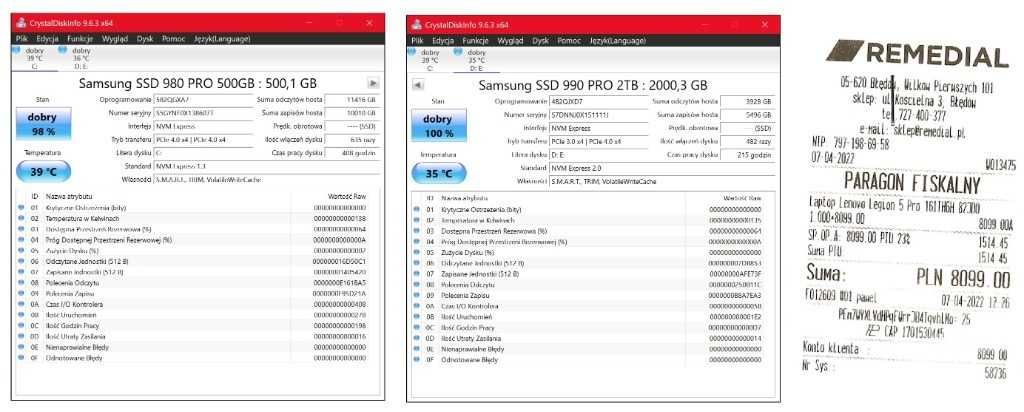Viewport: 1024px width, 412px height.
Task: Click status dot of Zapisane Jednostki in 990 PRO window
Action: click(x=417, y=274)
